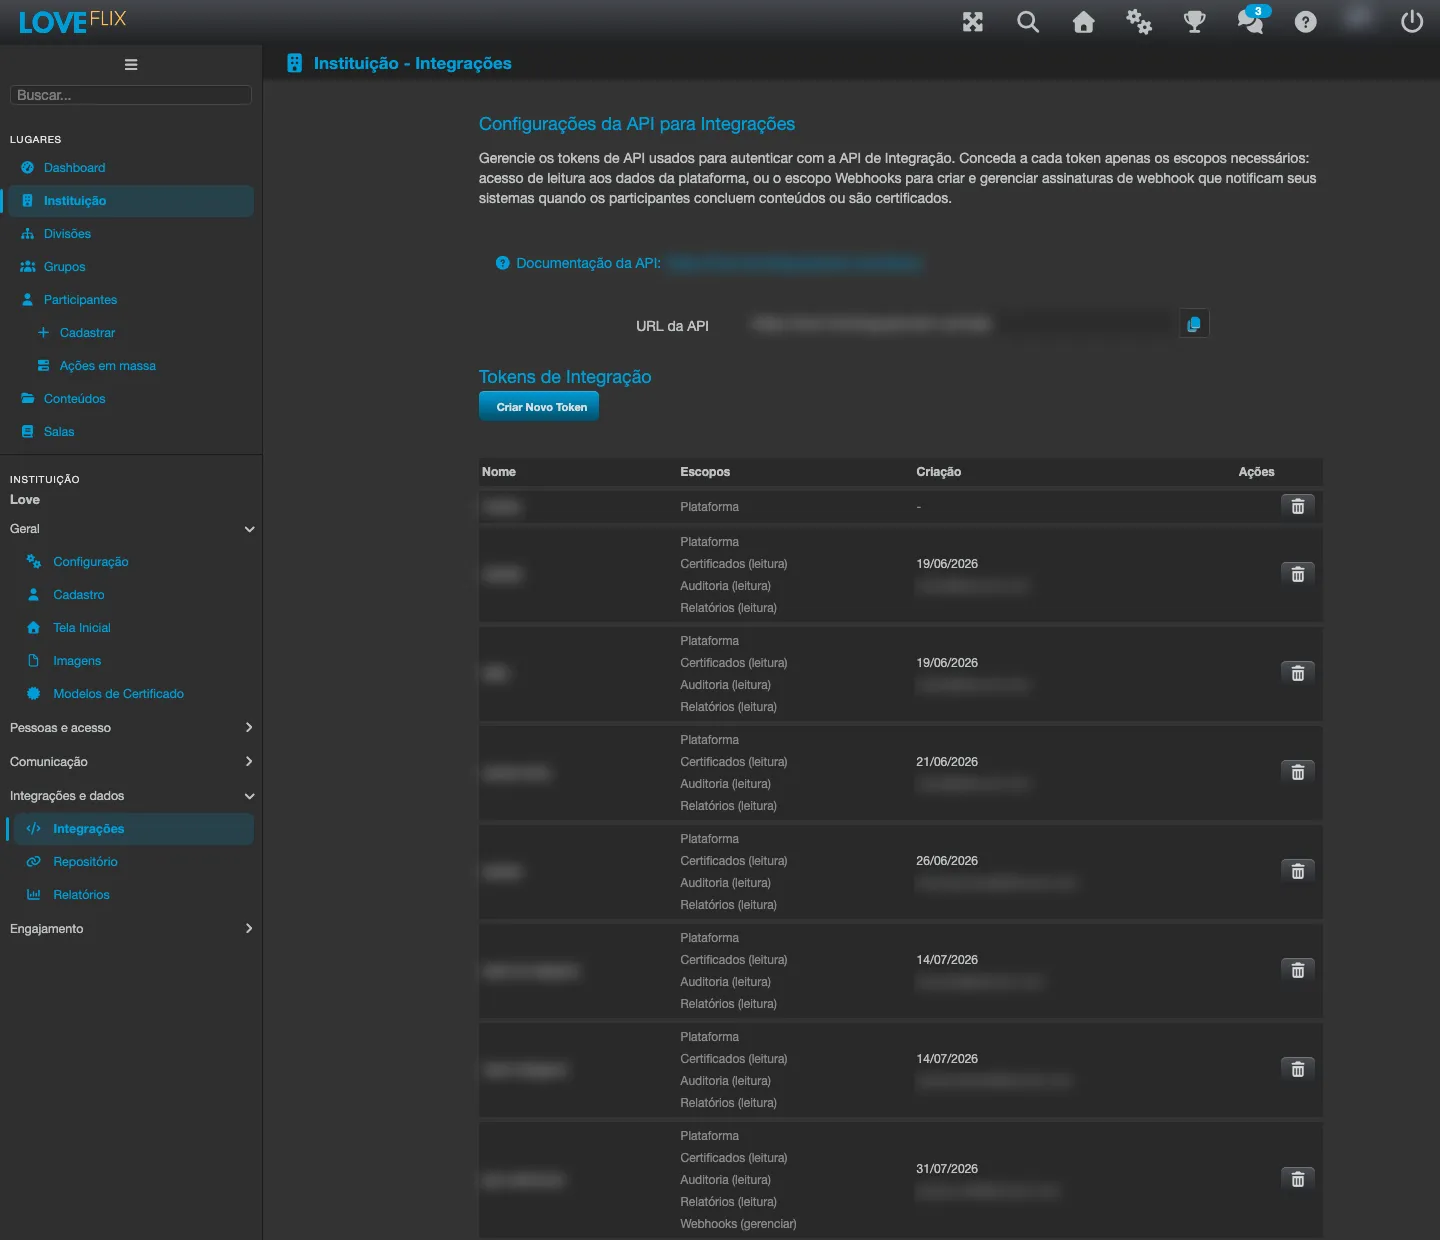
Task: Open settings via the gears icon
Action: click(x=1139, y=22)
